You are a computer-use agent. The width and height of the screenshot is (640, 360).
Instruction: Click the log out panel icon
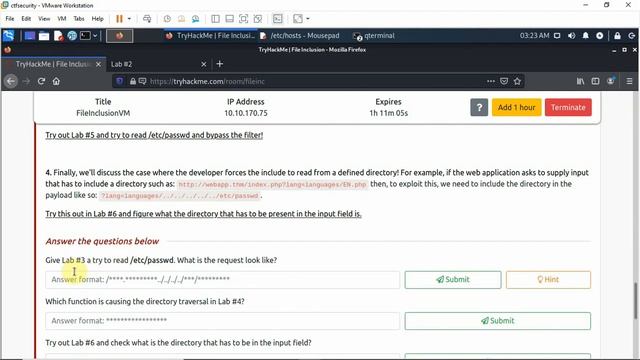(x=631, y=36)
